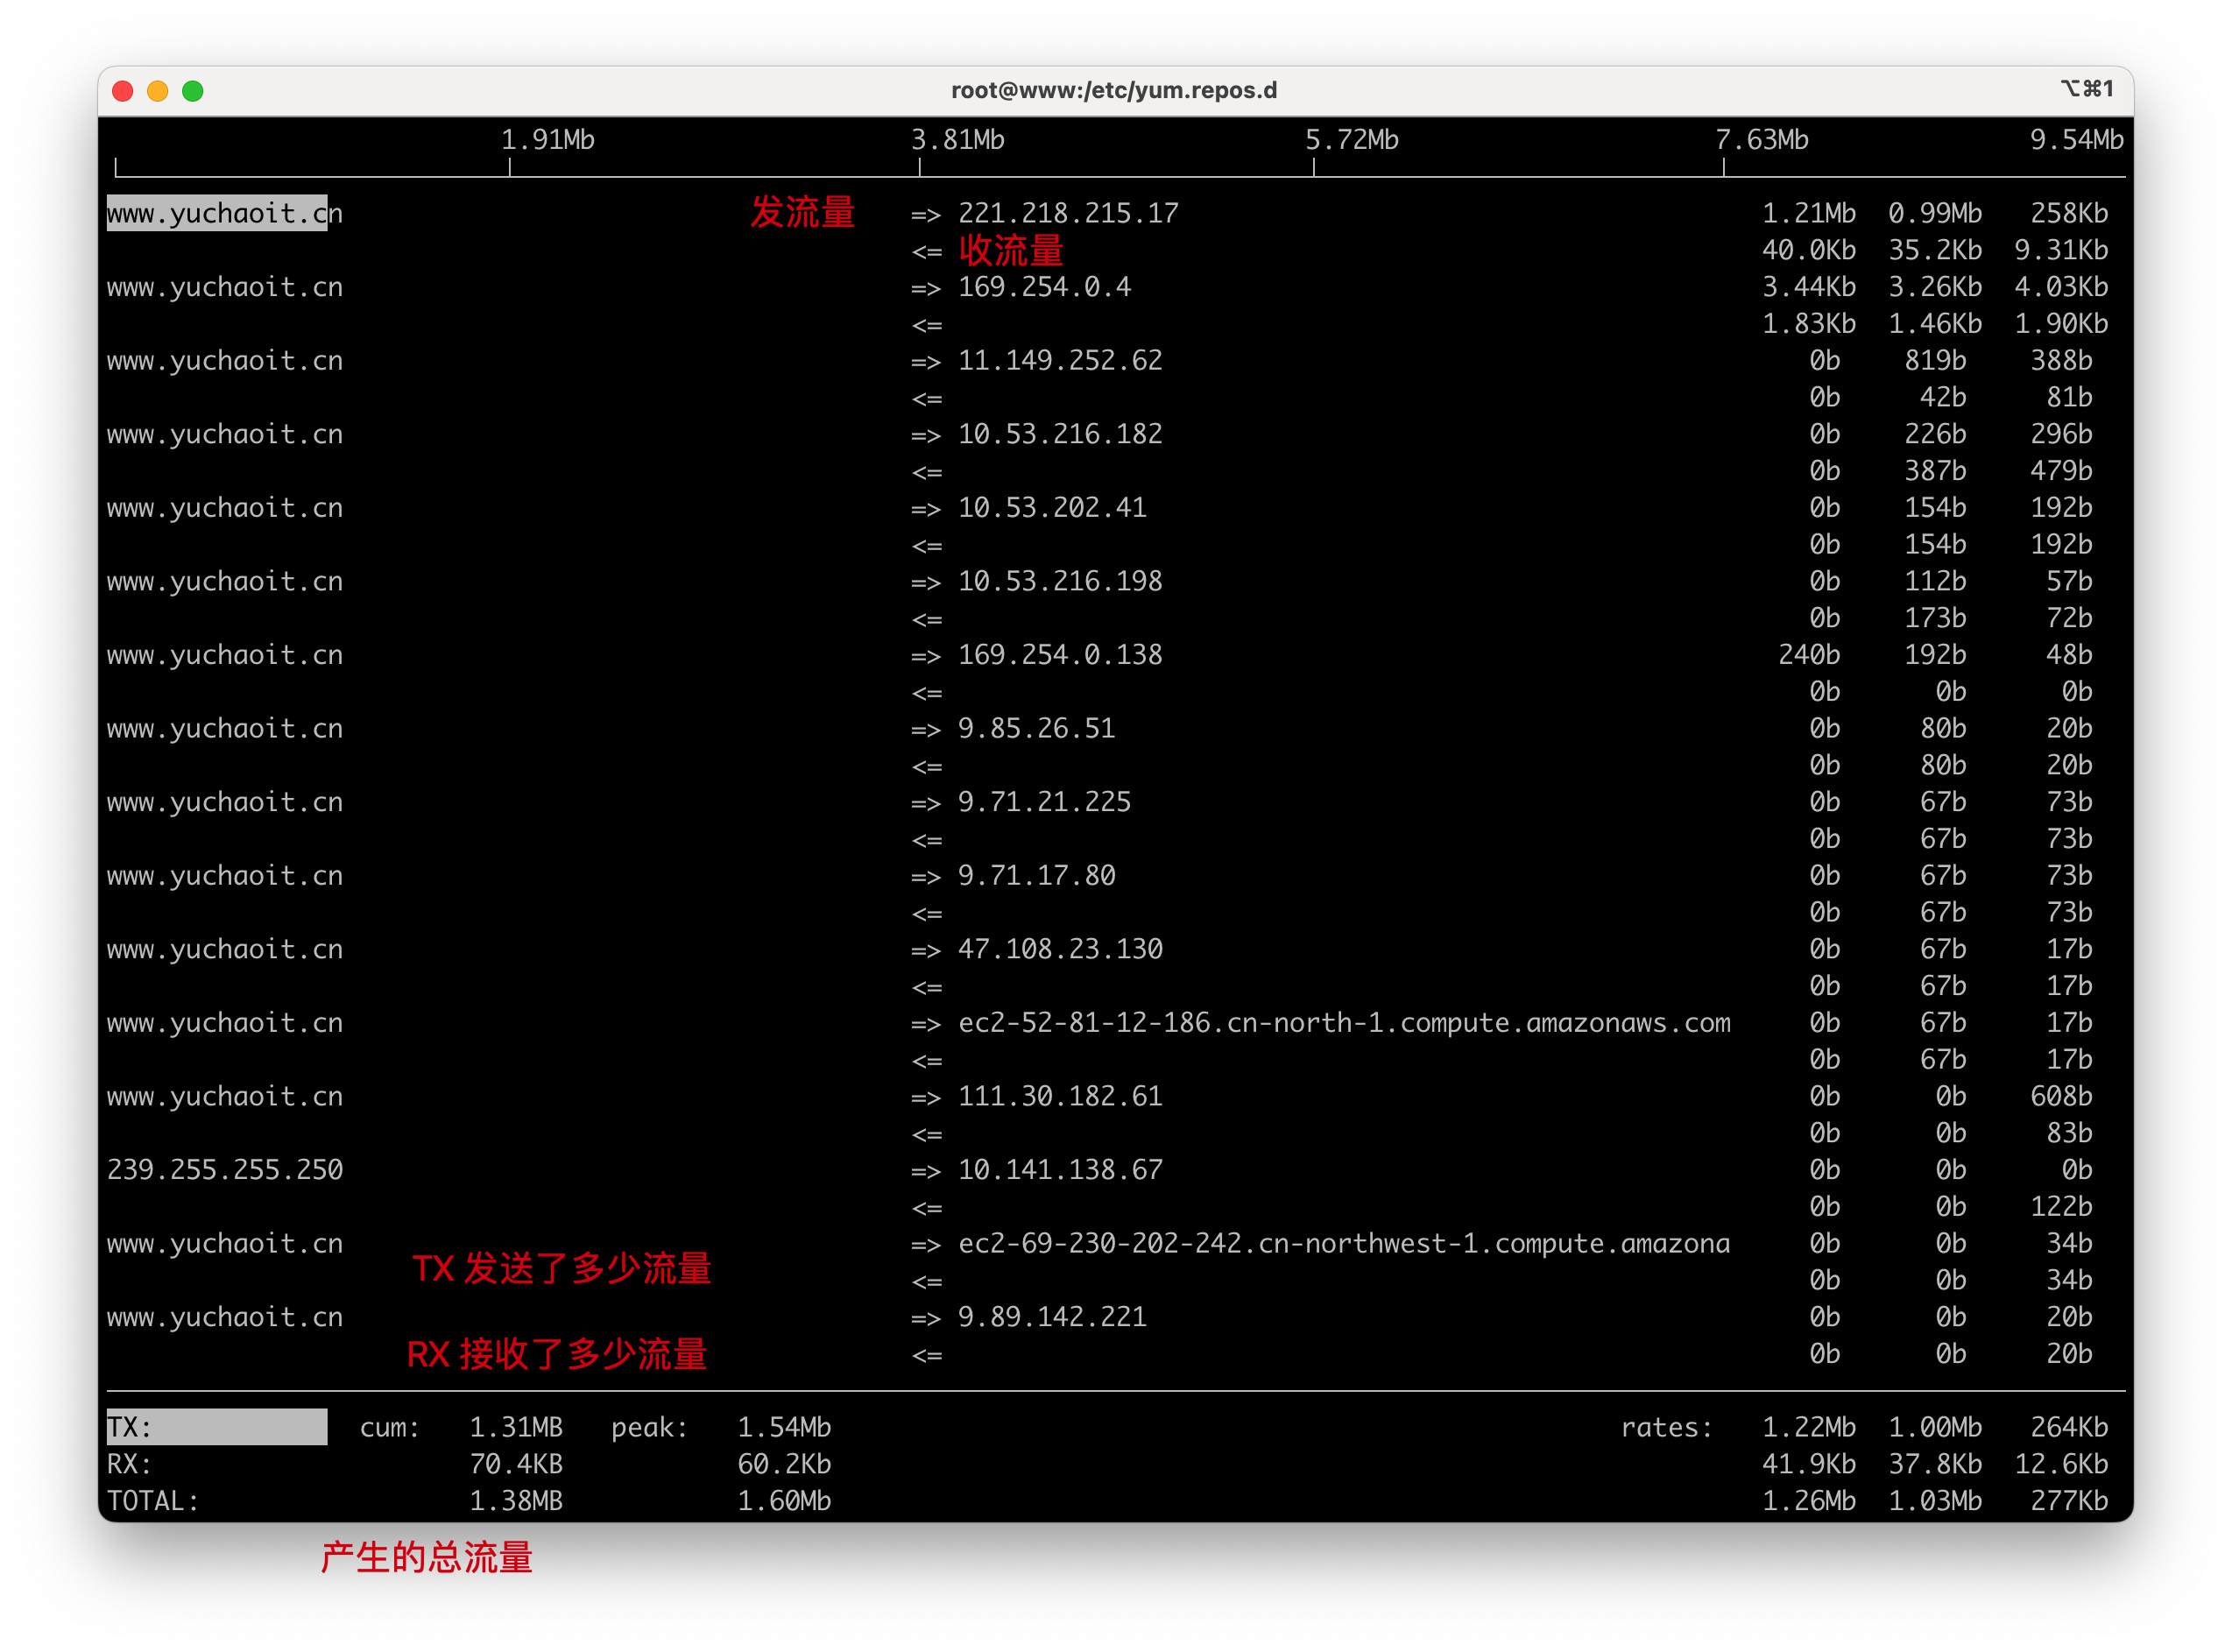Click the 7.63Mb scale marker
The image size is (2232, 1652).
(x=1761, y=140)
